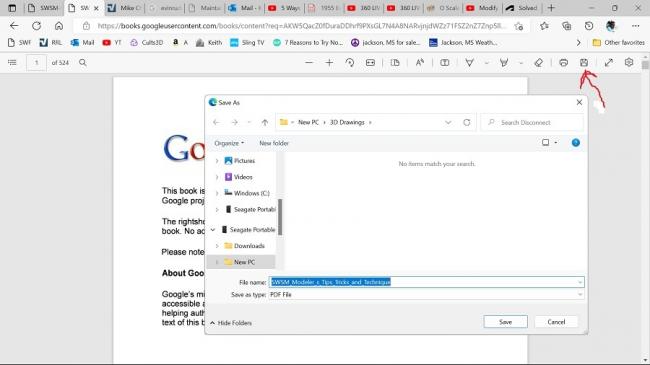Switch to the Mail browser tab
Viewport: 650px width, 365px height.
(x=246, y=8)
